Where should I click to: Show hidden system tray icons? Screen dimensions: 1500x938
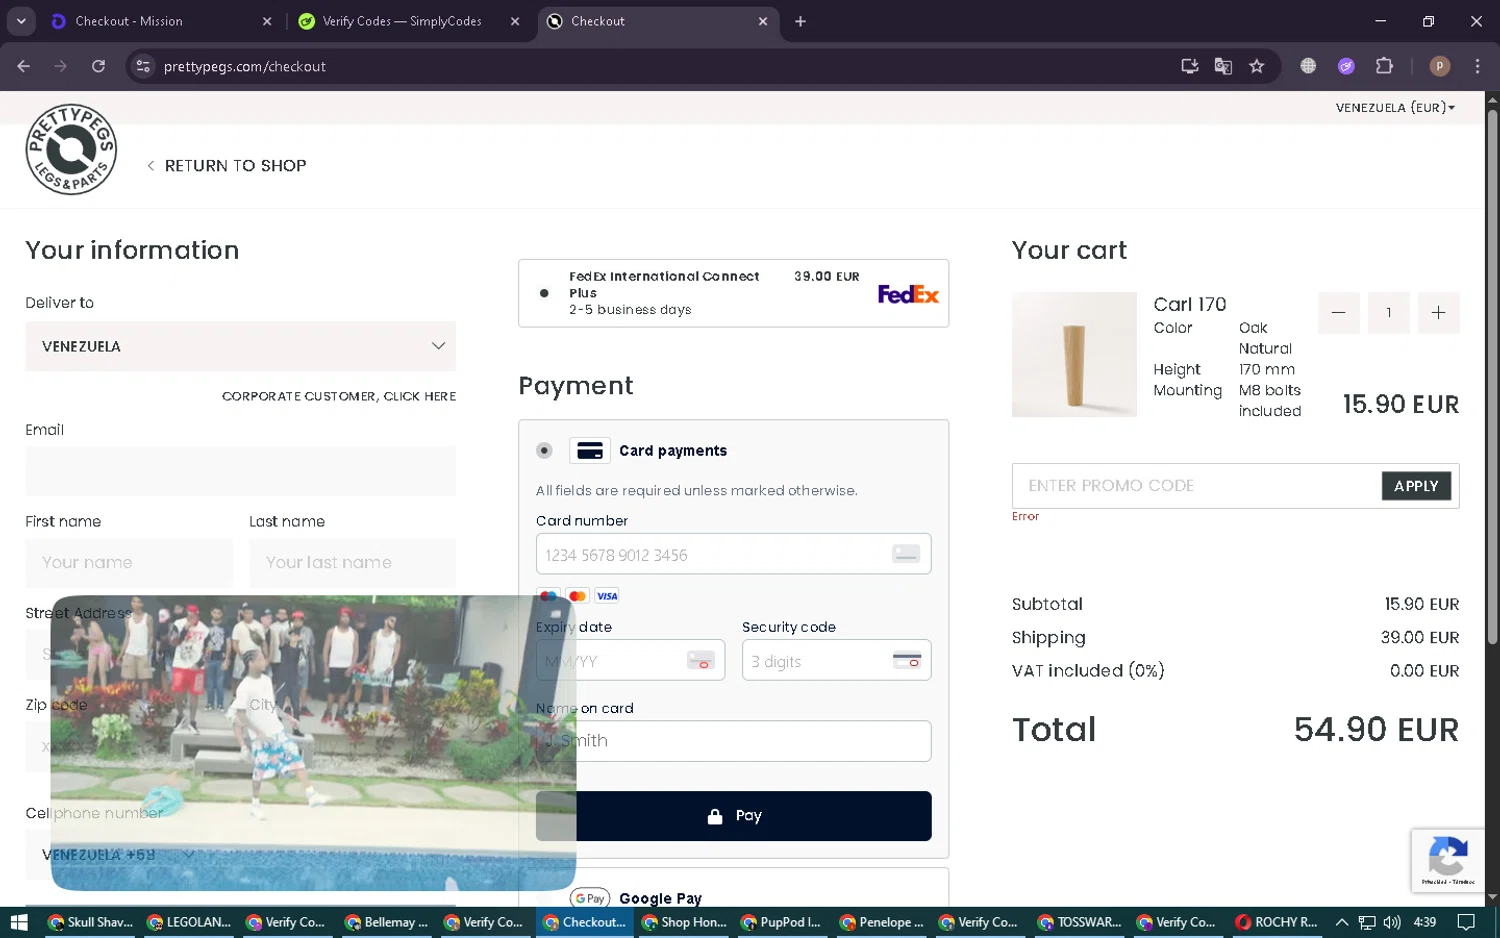point(1342,922)
